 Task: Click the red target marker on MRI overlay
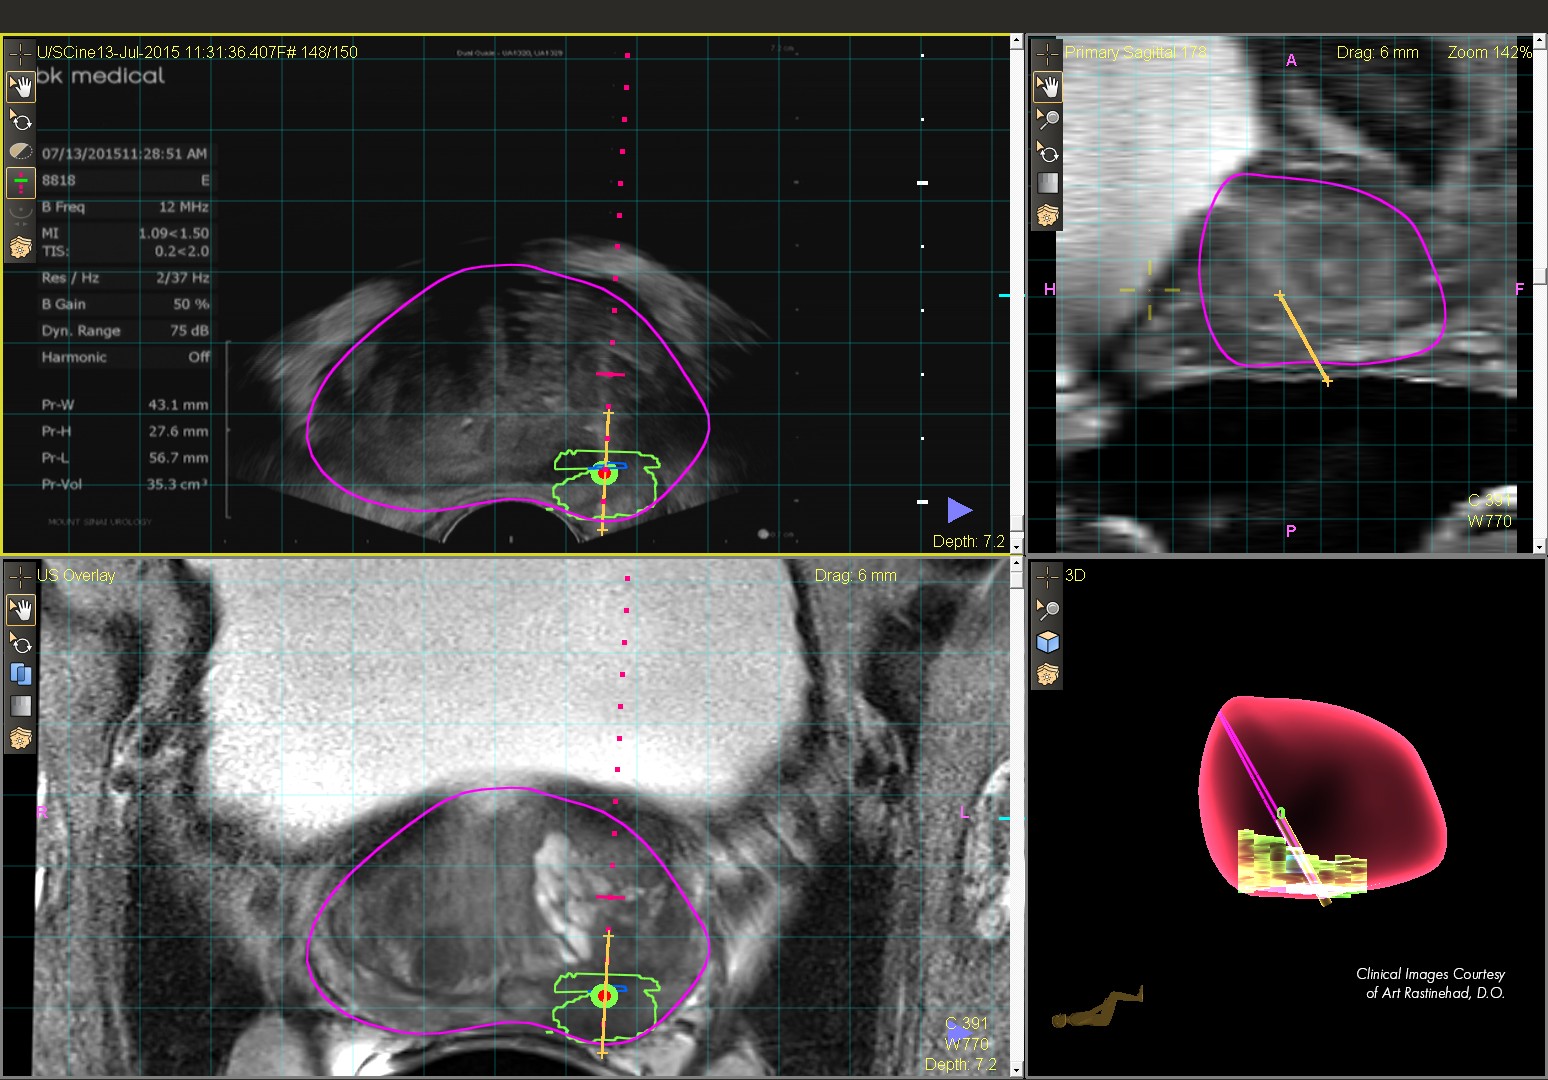(x=604, y=996)
